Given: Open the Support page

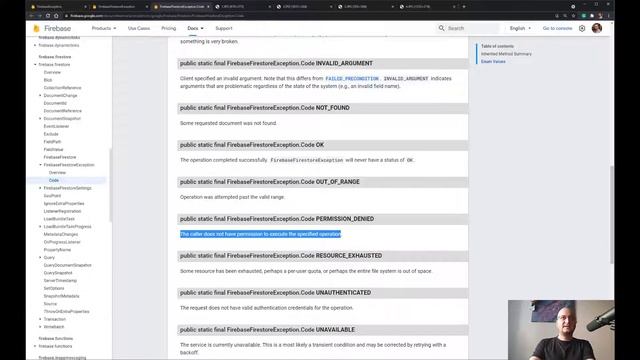Looking at the screenshot, I should (x=224, y=28).
